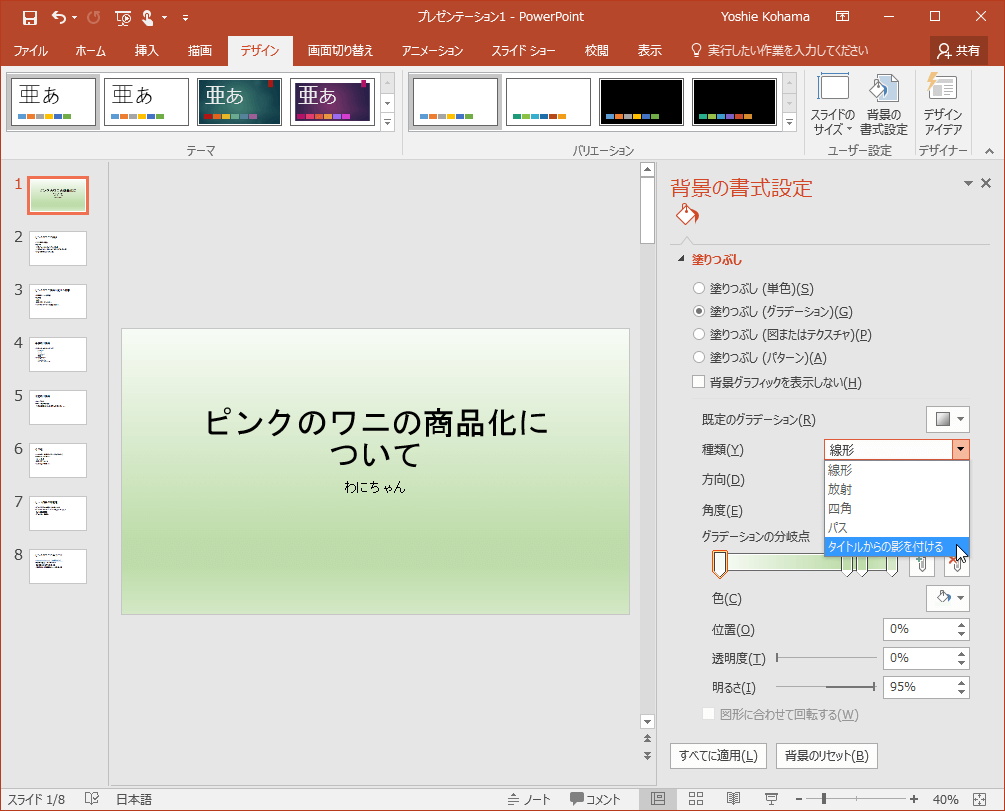Image resolution: width=1005 pixels, height=811 pixels.
Task: Open the アニメーション ribbon tab
Action: click(432, 50)
